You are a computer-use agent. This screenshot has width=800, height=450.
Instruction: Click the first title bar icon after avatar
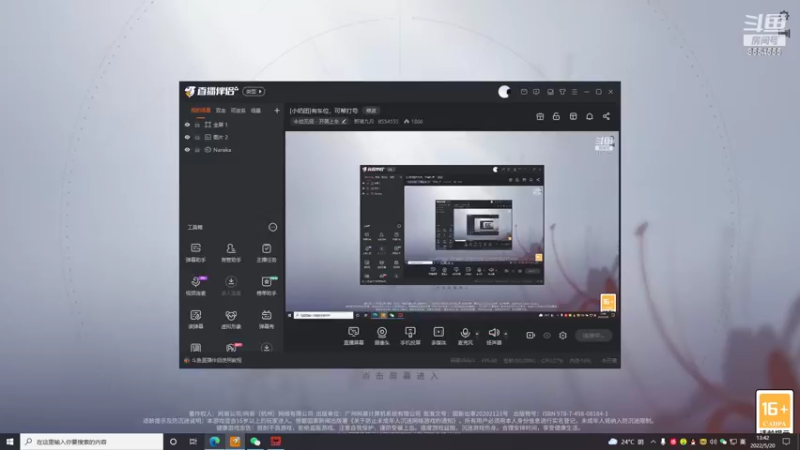click(x=524, y=92)
